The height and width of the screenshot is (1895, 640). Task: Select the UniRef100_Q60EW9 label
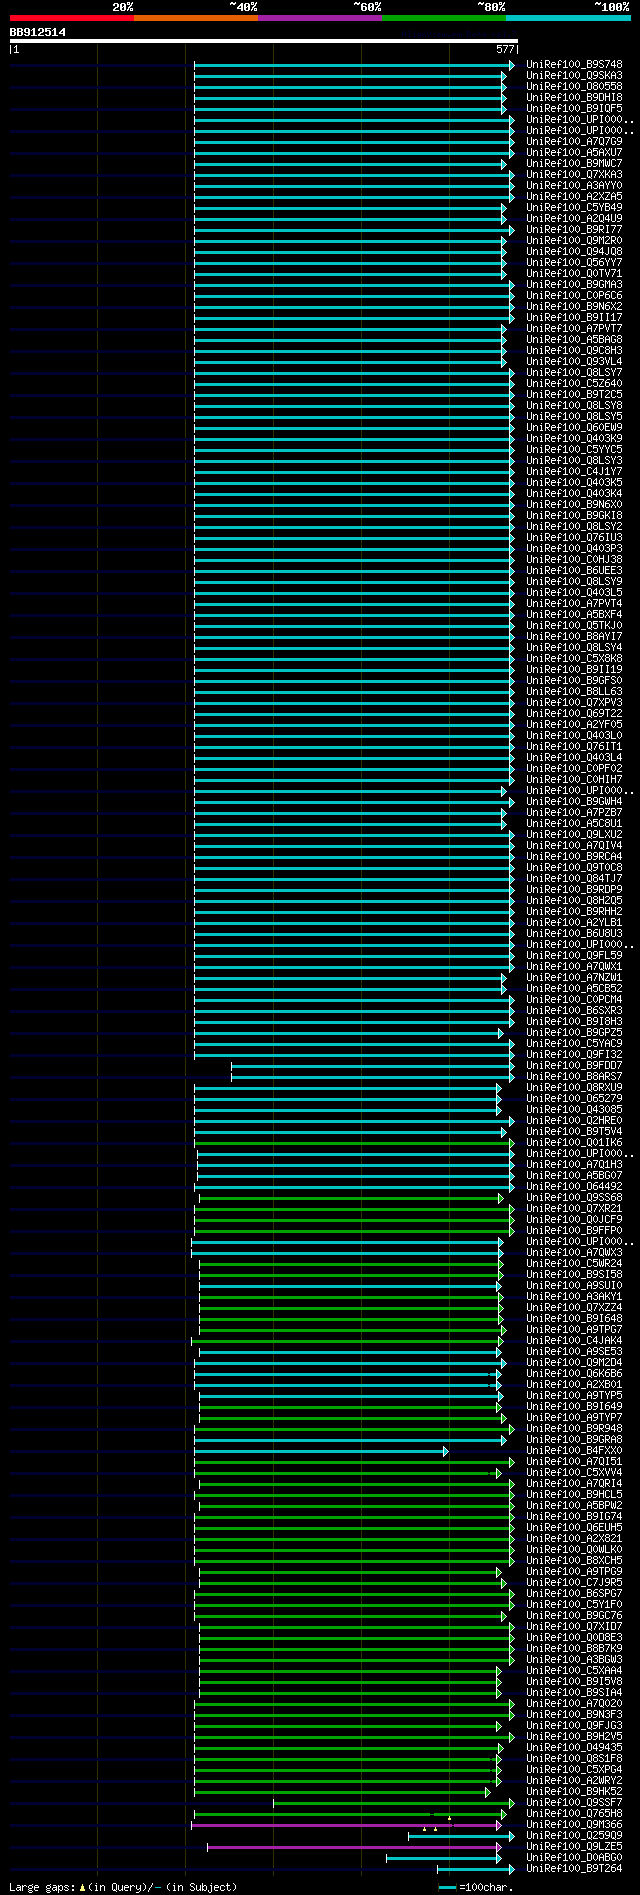[574, 428]
